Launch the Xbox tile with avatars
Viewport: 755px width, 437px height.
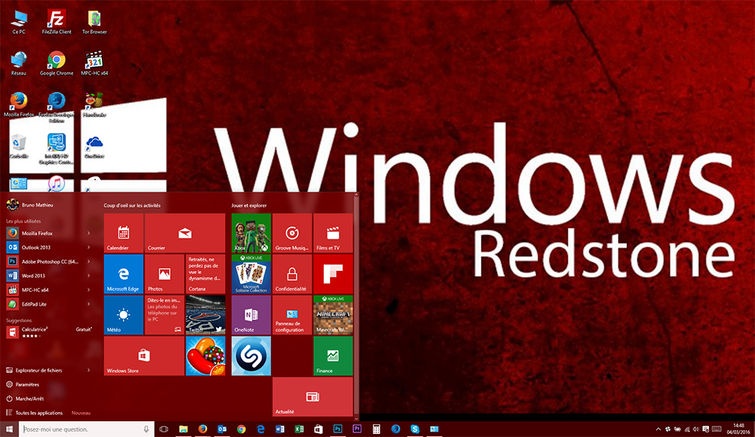pyautogui.click(x=251, y=233)
